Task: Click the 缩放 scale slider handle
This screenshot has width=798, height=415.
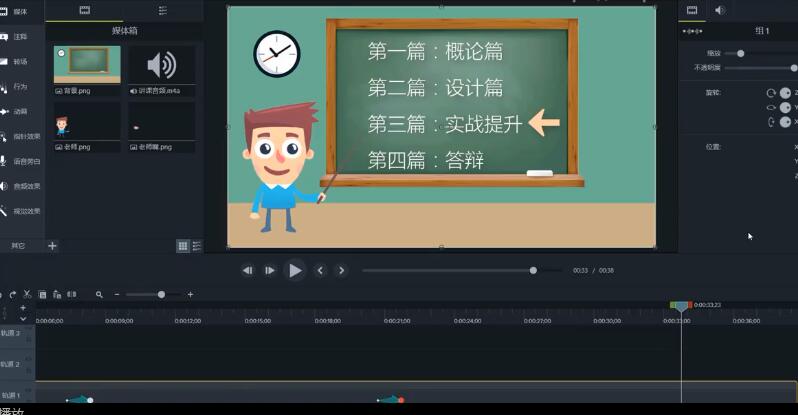Action: tap(740, 53)
